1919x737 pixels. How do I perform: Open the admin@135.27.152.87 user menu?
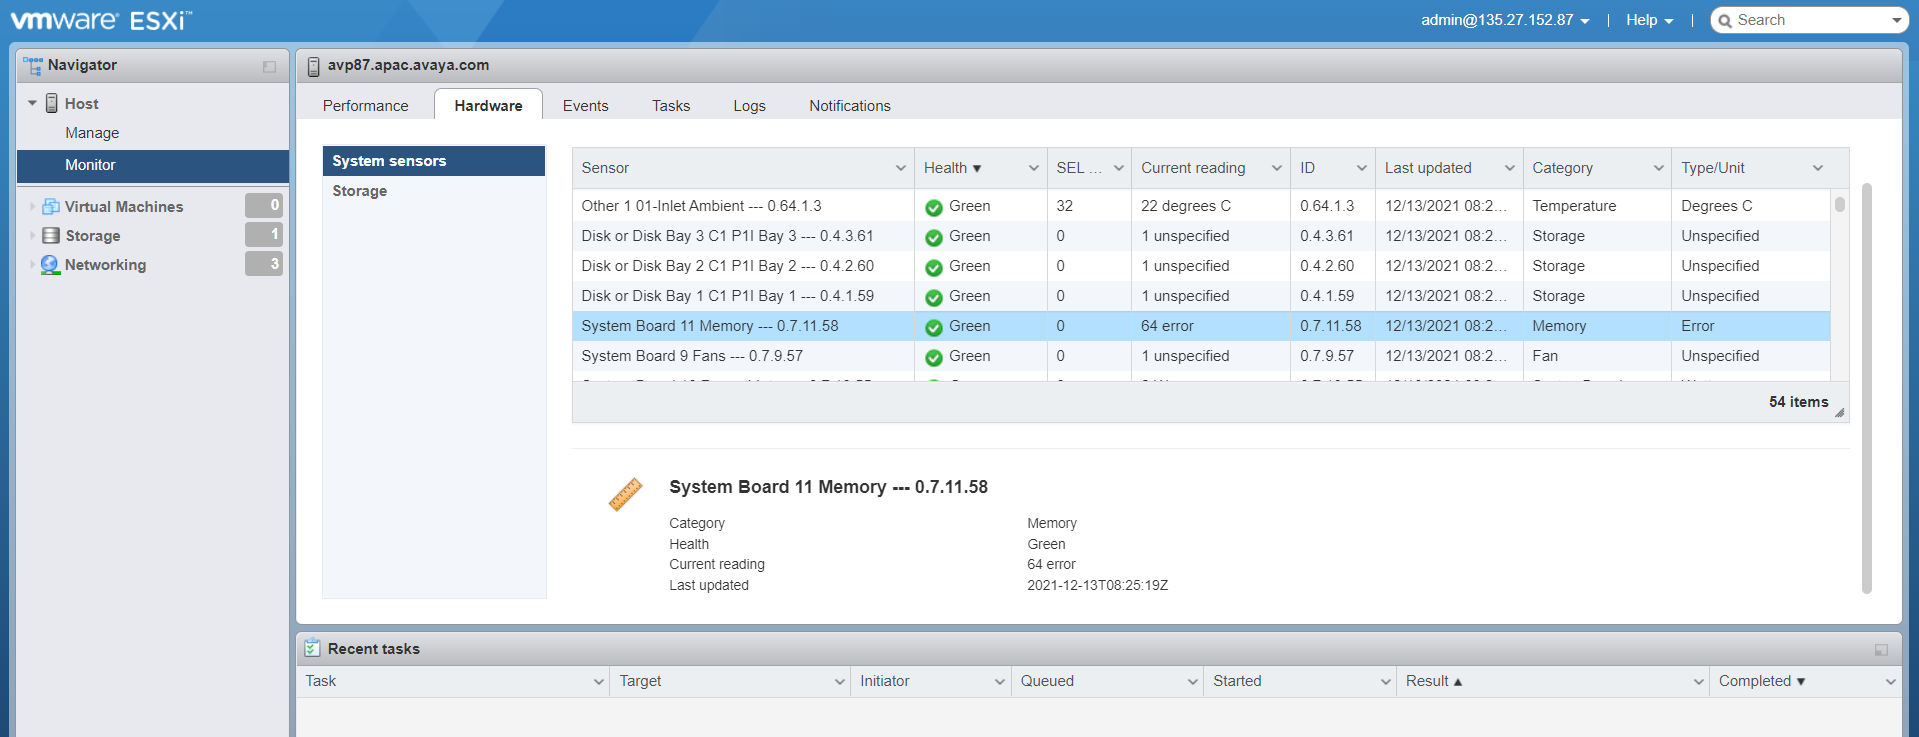click(x=1505, y=20)
